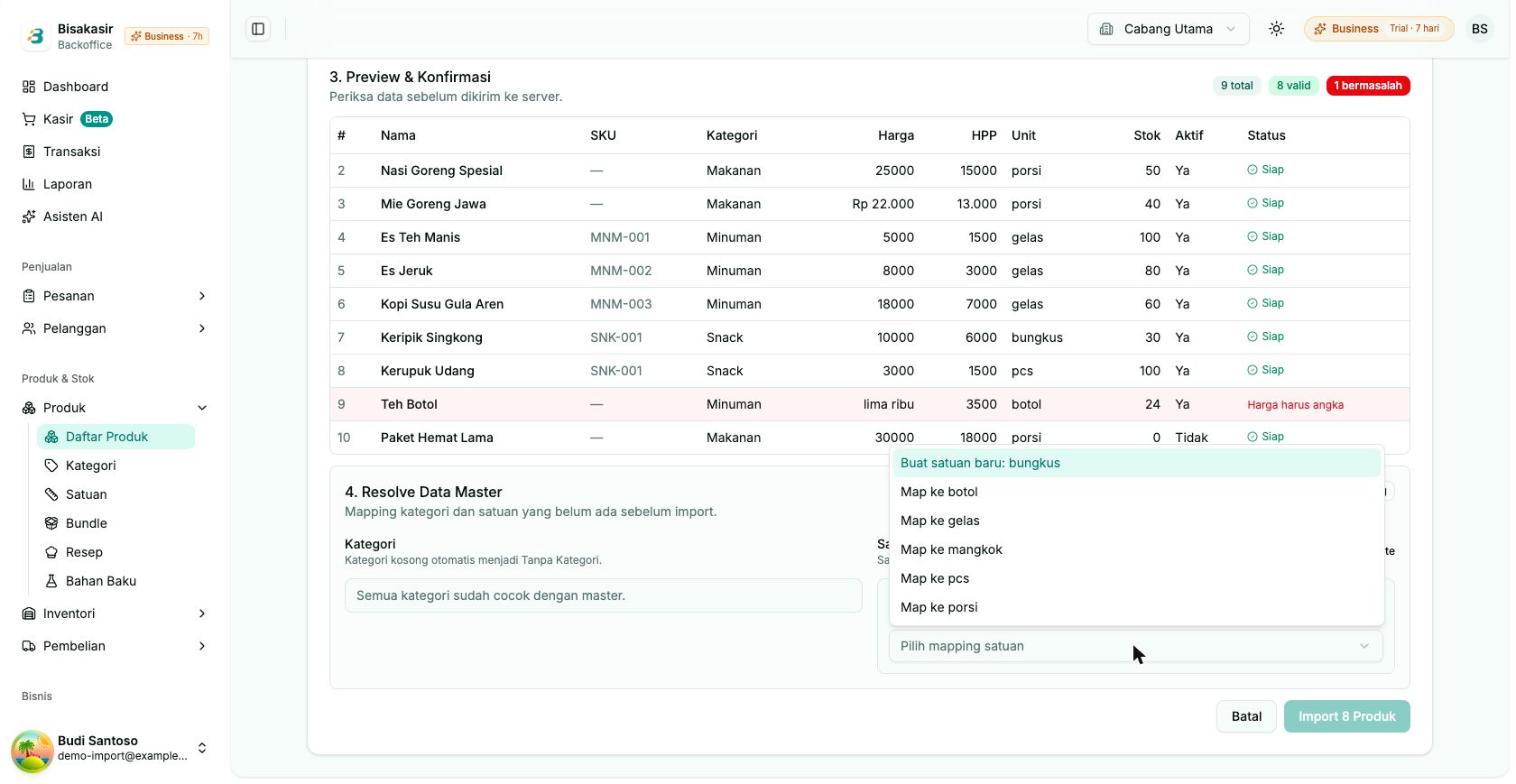Image resolution: width=1516 pixels, height=784 pixels.
Task: Go to Transaksi in the sidebar
Action: [x=115, y=152]
